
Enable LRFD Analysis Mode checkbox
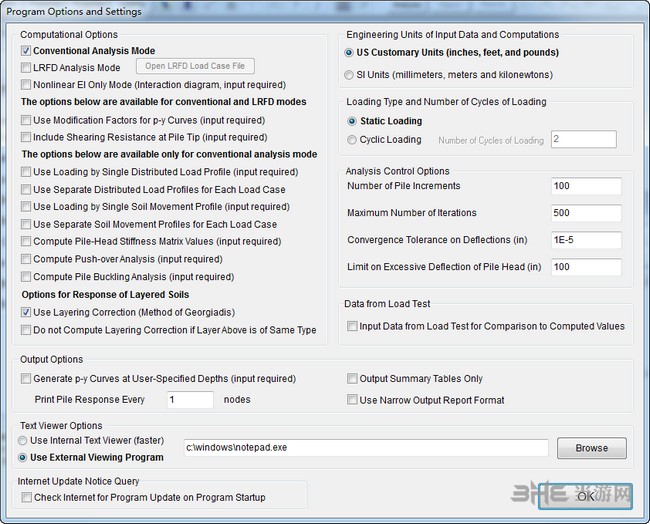pos(26,68)
